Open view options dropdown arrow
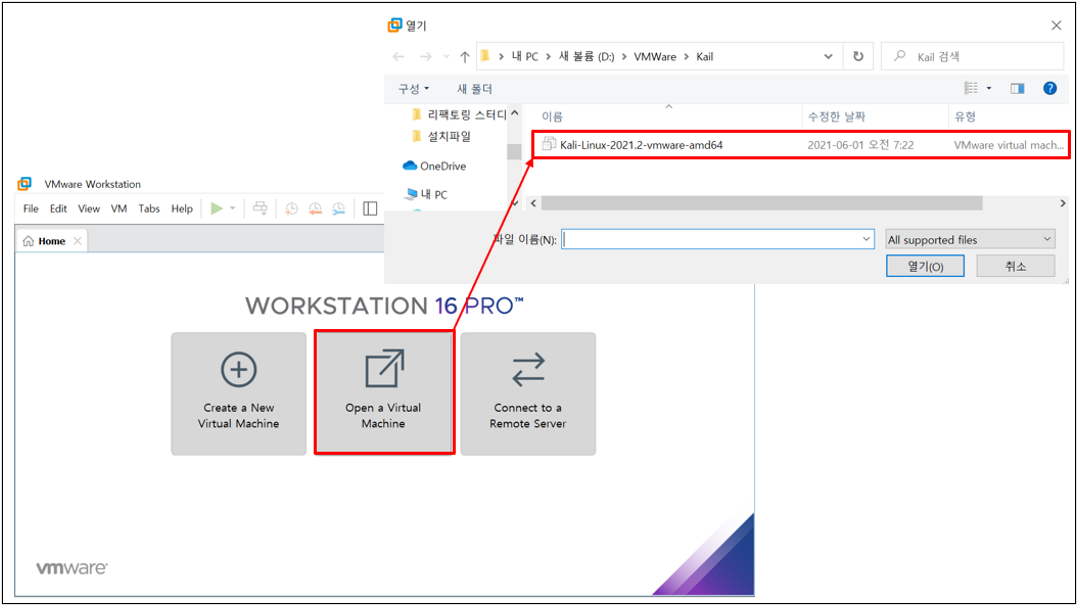The image size is (1079, 605). (x=989, y=88)
